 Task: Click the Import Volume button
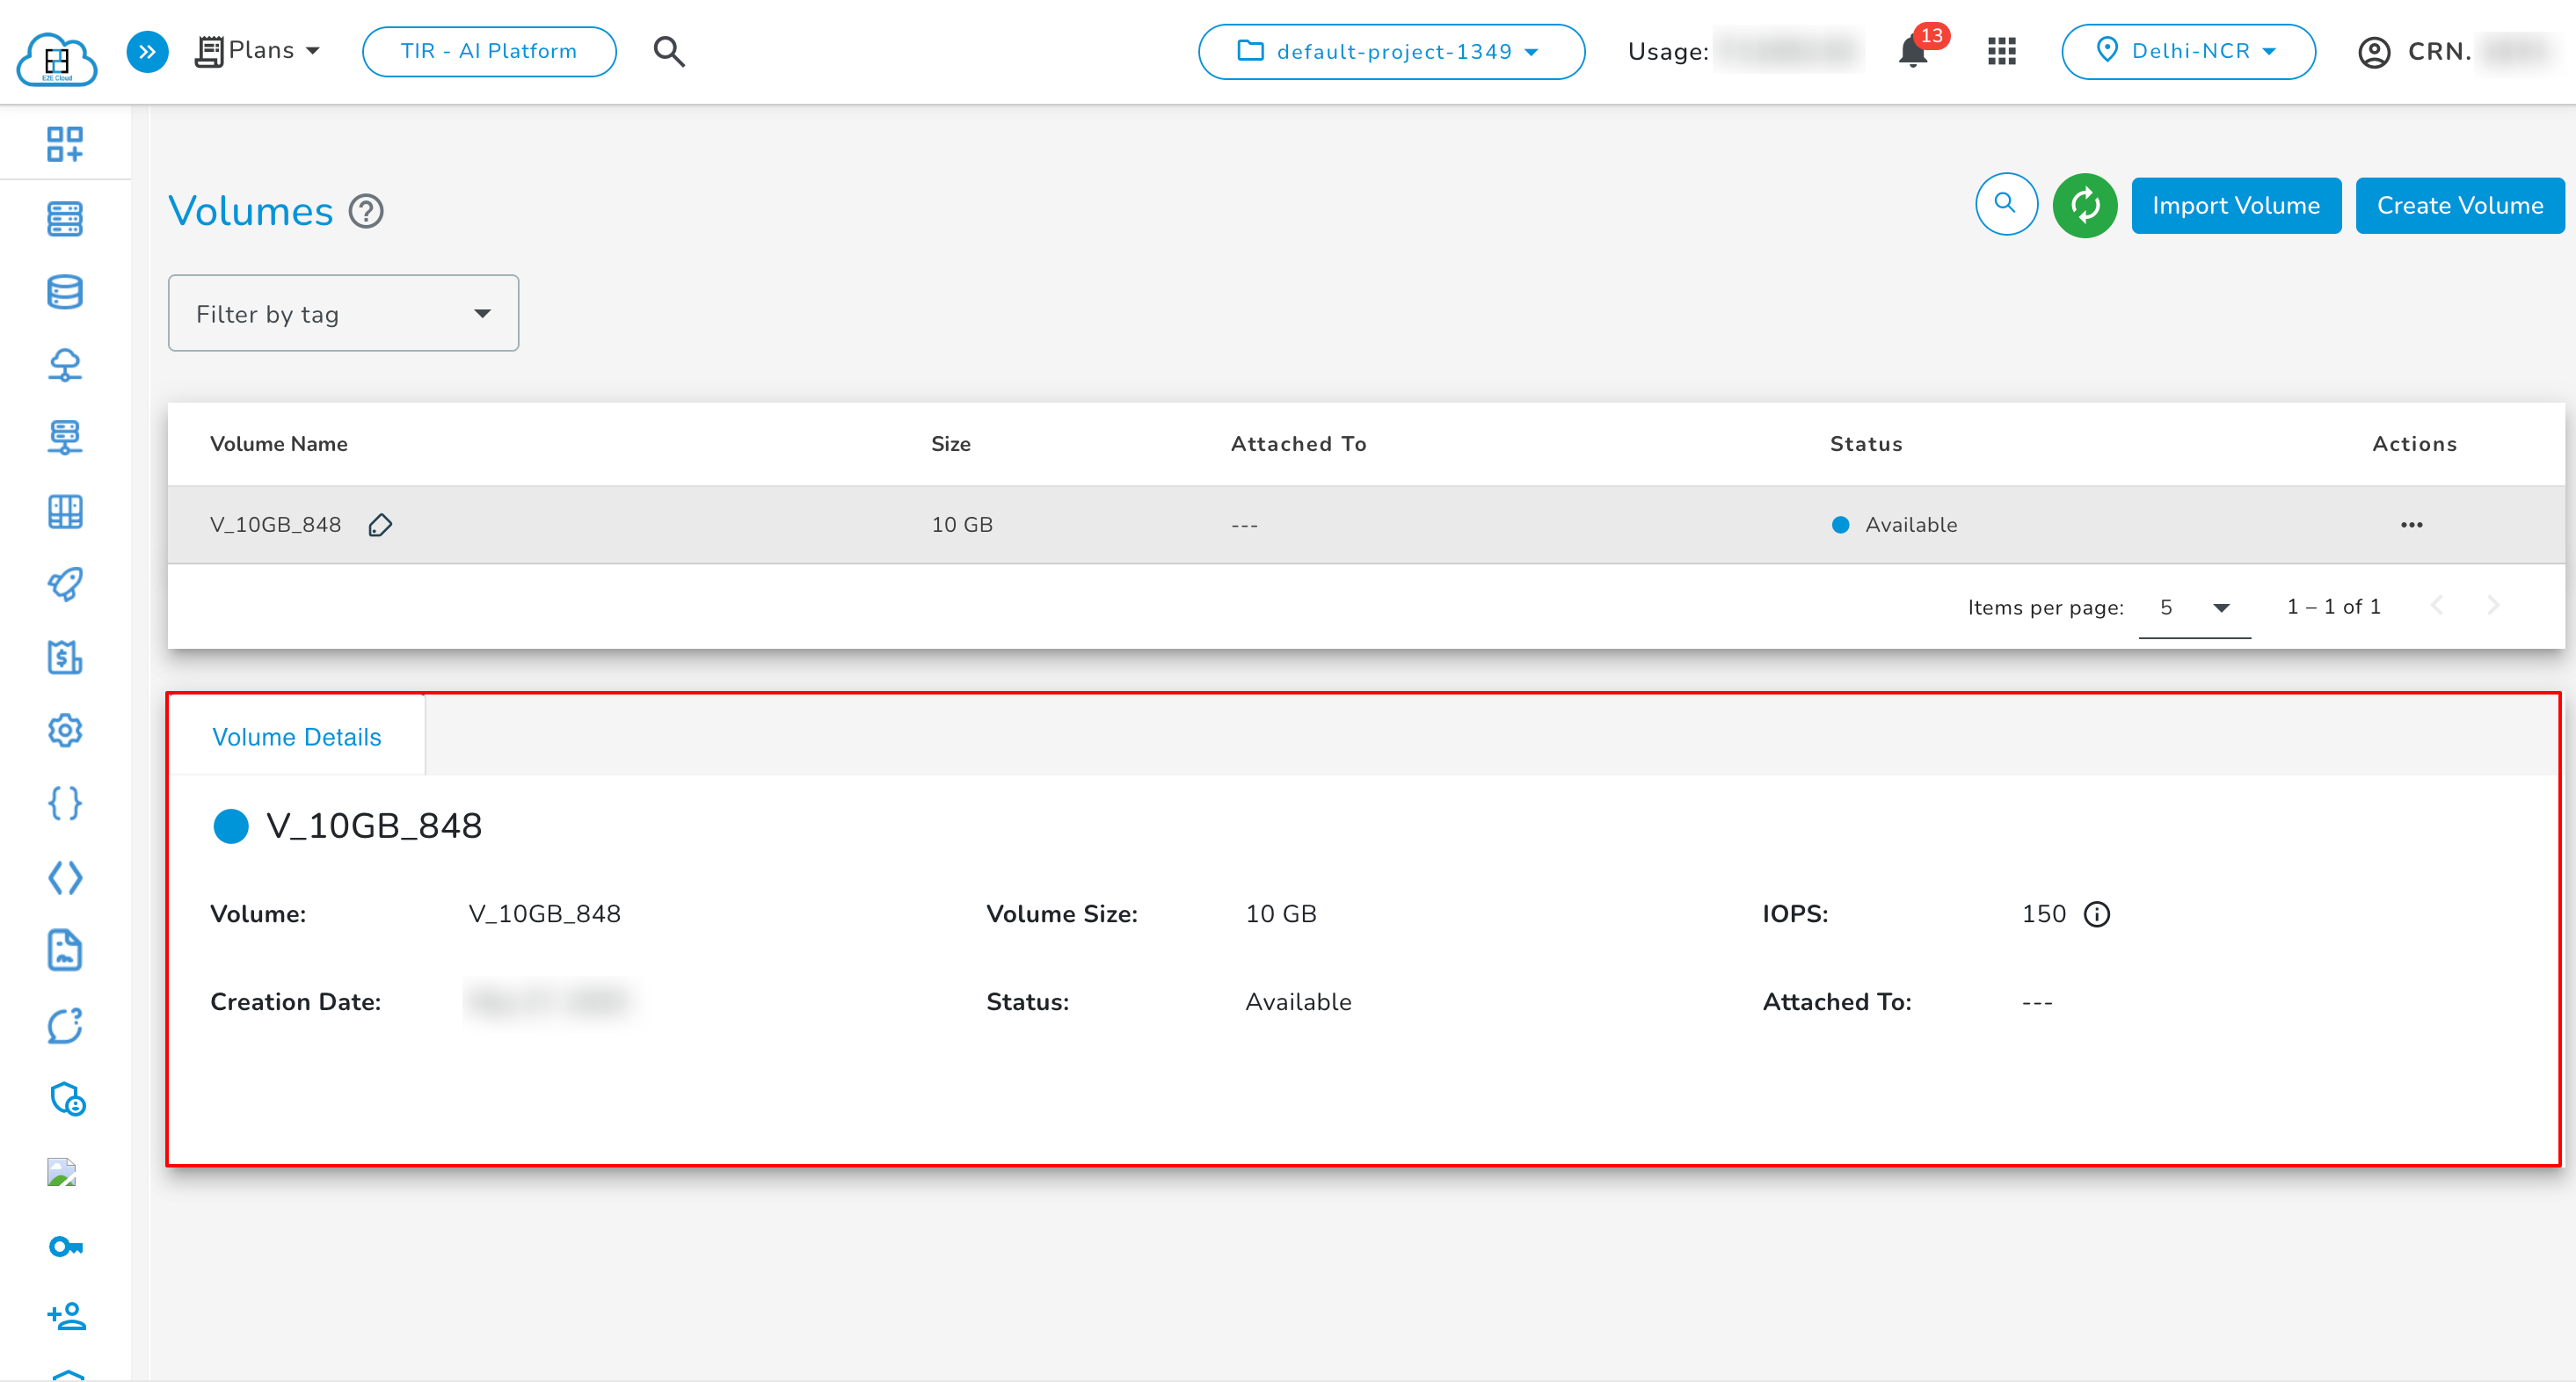point(2235,205)
